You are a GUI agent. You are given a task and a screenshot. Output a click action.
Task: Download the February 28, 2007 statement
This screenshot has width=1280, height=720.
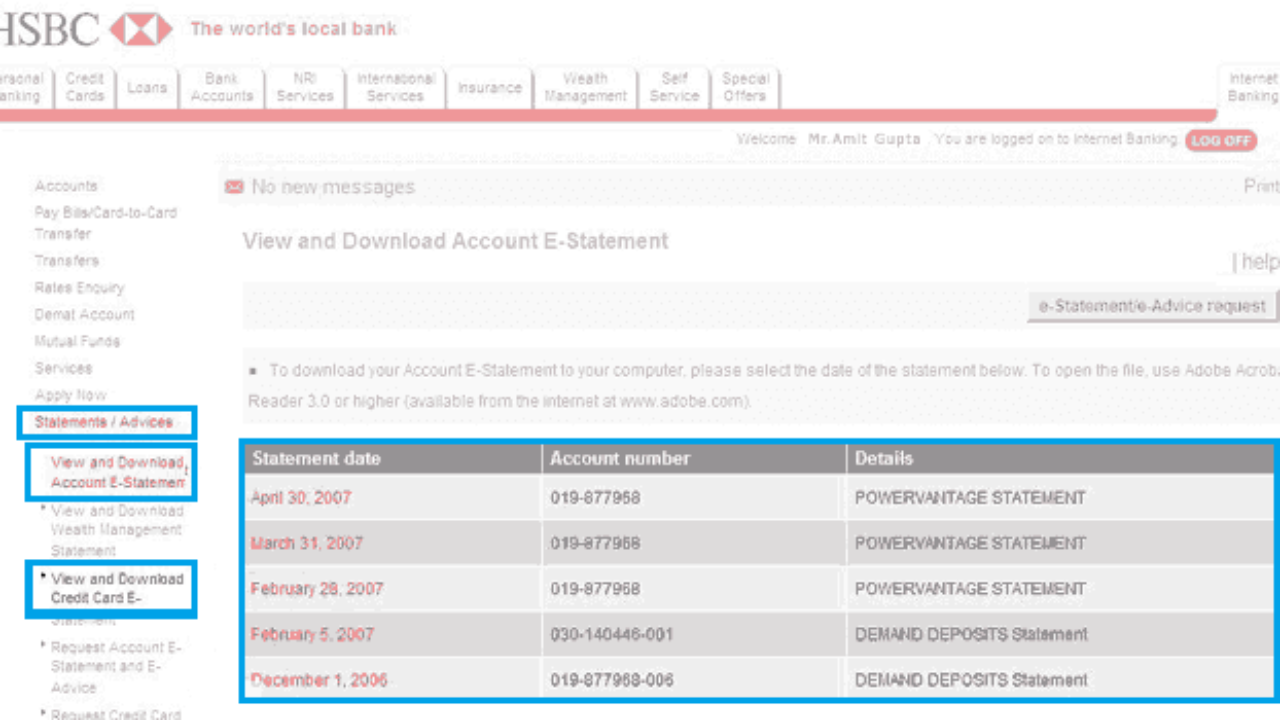(x=316, y=589)
